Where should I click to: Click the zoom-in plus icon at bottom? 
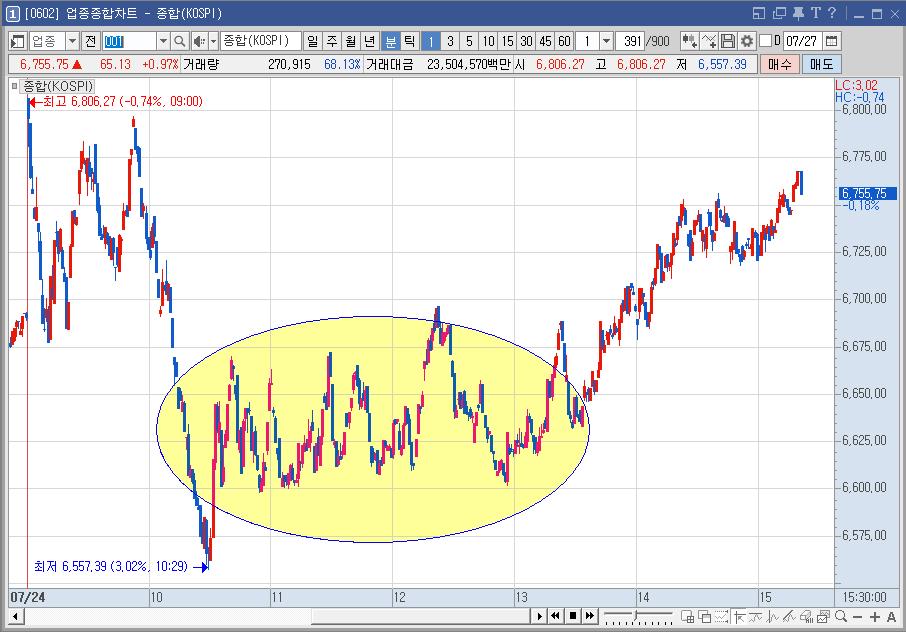coord(875,617)
